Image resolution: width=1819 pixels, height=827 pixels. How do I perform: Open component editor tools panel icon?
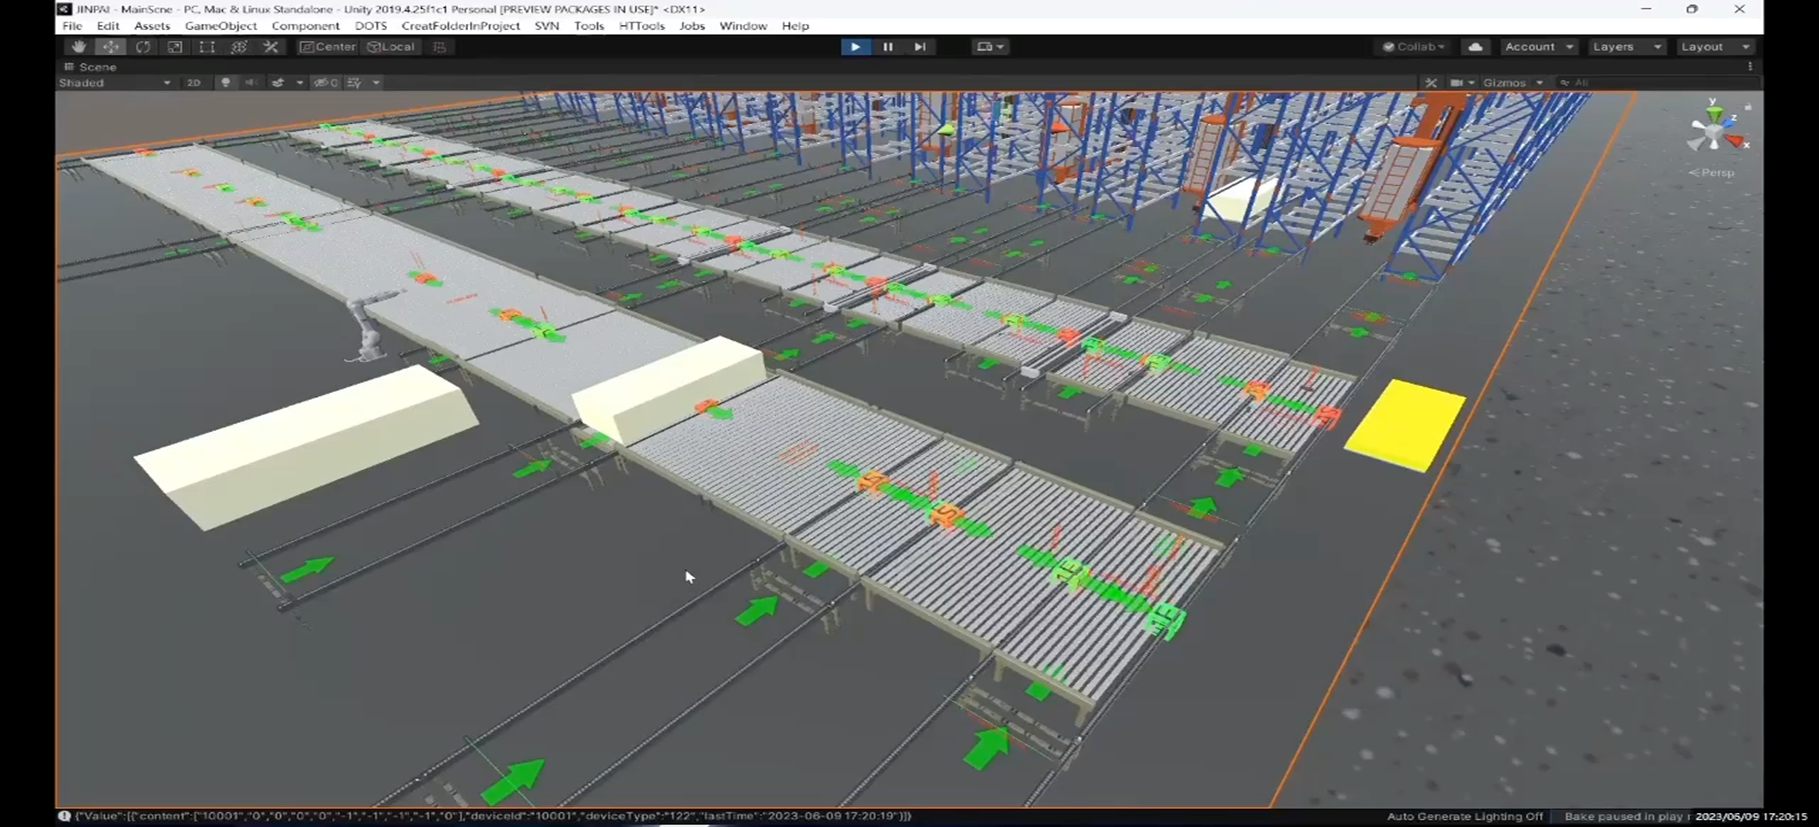point(1431,83)
